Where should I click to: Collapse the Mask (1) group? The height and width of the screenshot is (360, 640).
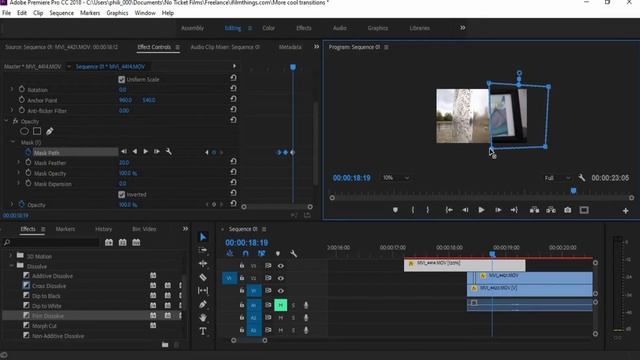pyautogui.click(x=13, y=142)
